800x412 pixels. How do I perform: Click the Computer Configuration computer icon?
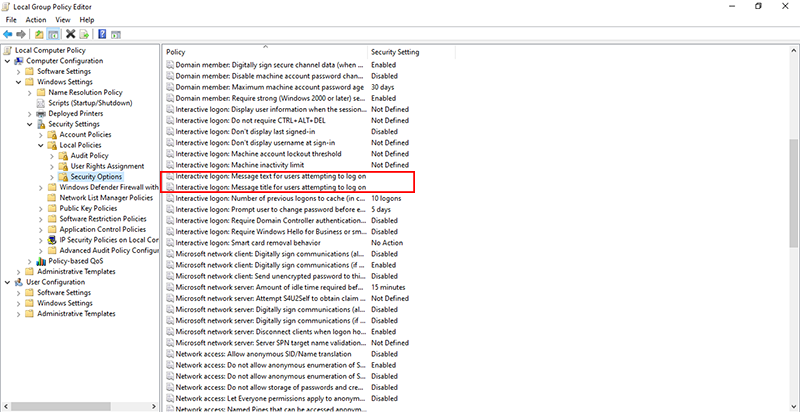18,61
